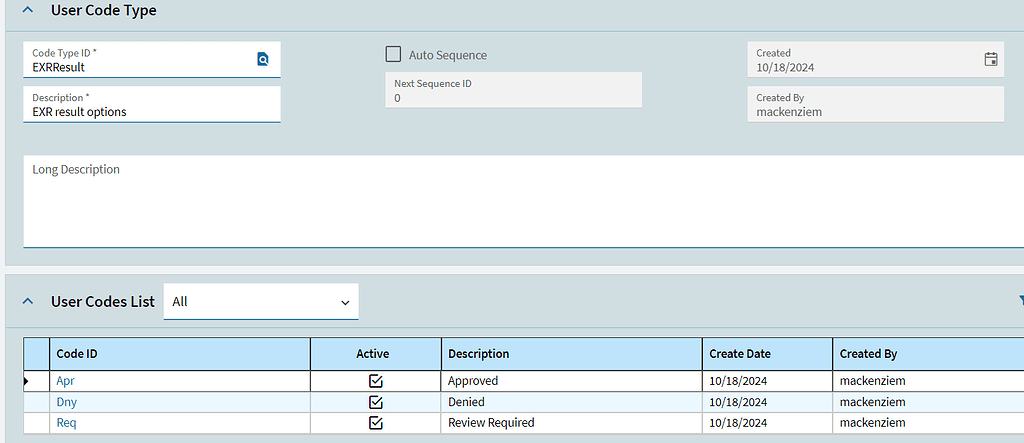
Task: Select the Denied description cell
Action: click(x=571, y=402)
